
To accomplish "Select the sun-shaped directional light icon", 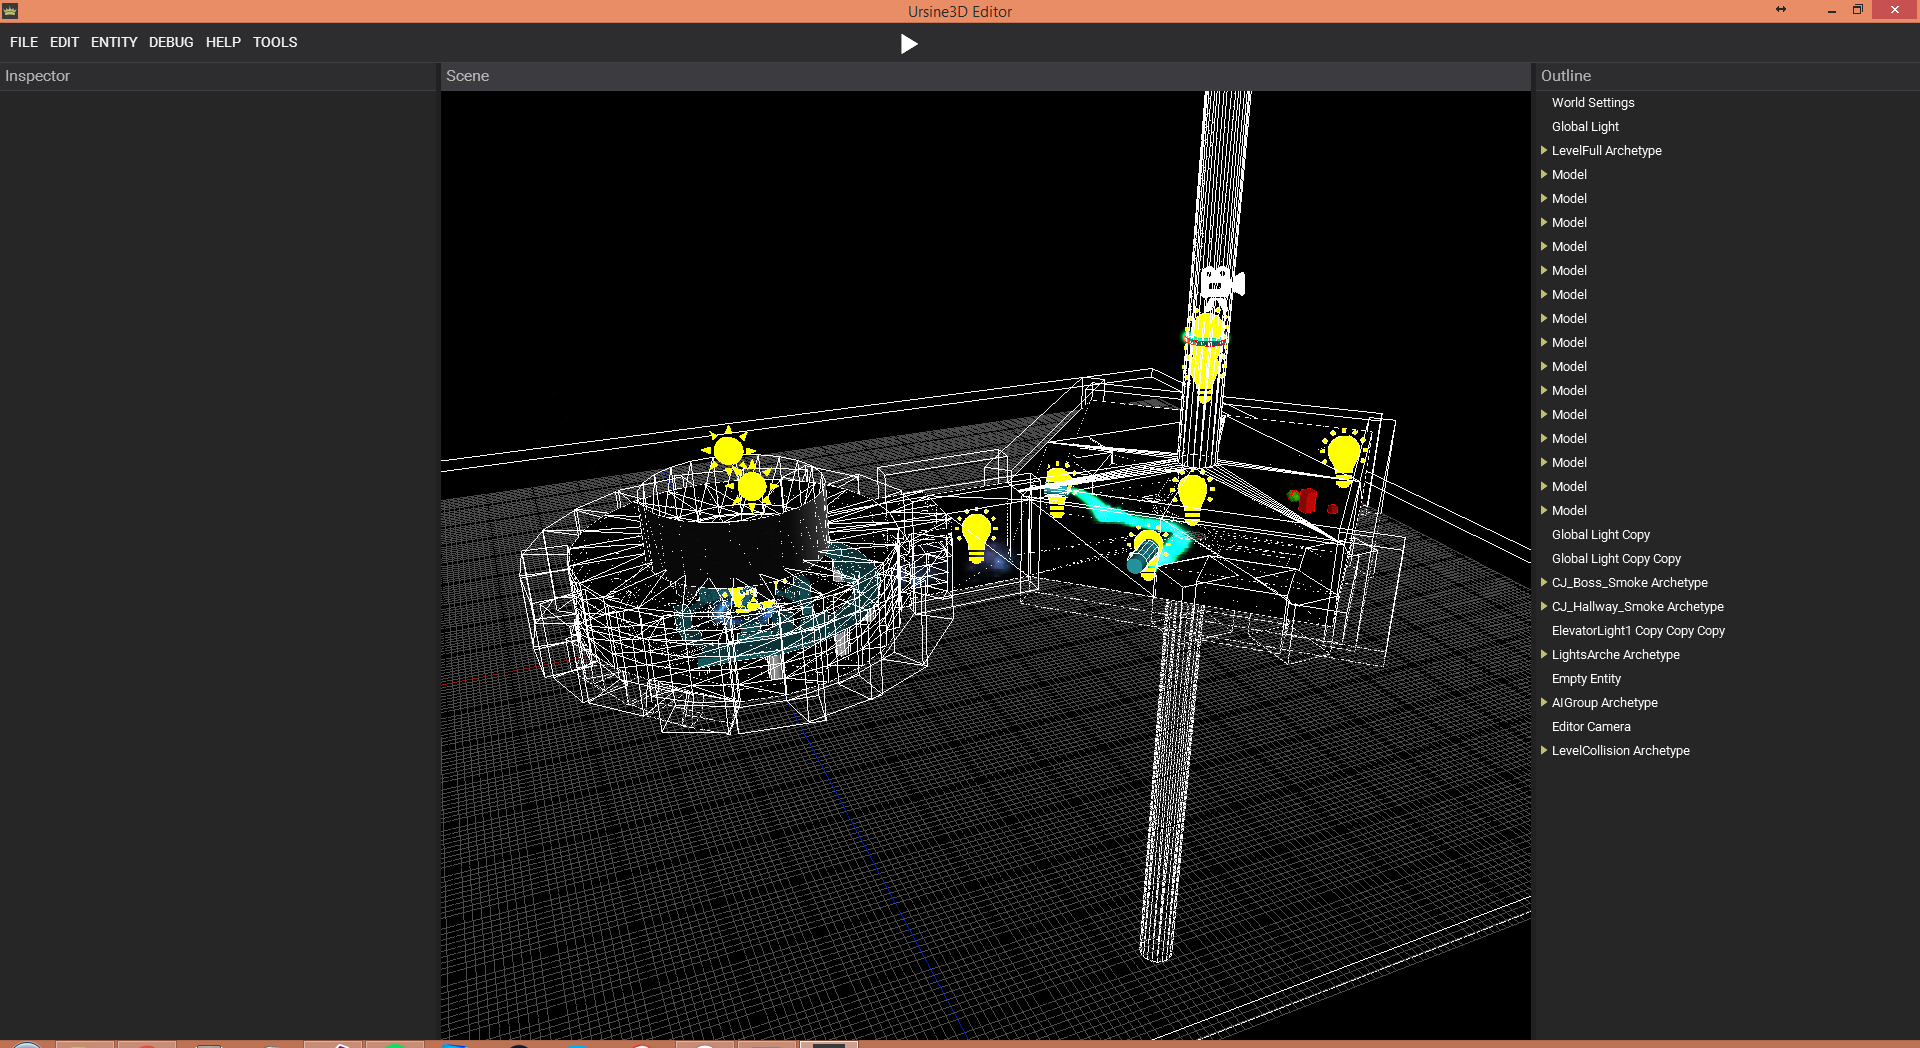I will click(x=728, y=450).
